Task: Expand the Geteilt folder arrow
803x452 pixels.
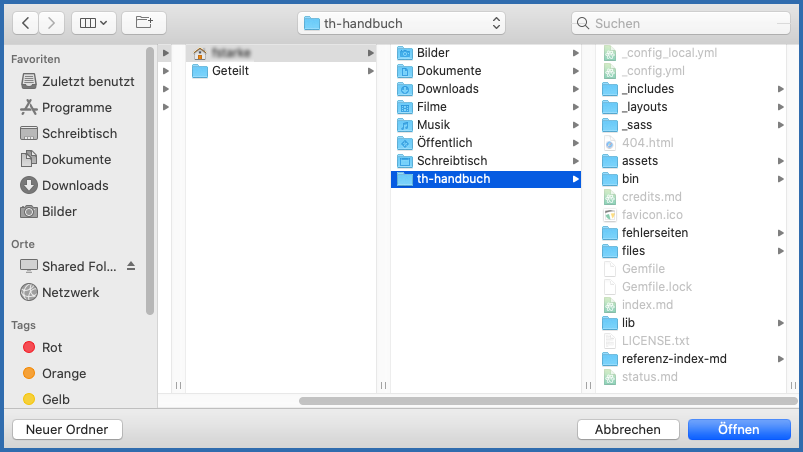Action: 370,71
